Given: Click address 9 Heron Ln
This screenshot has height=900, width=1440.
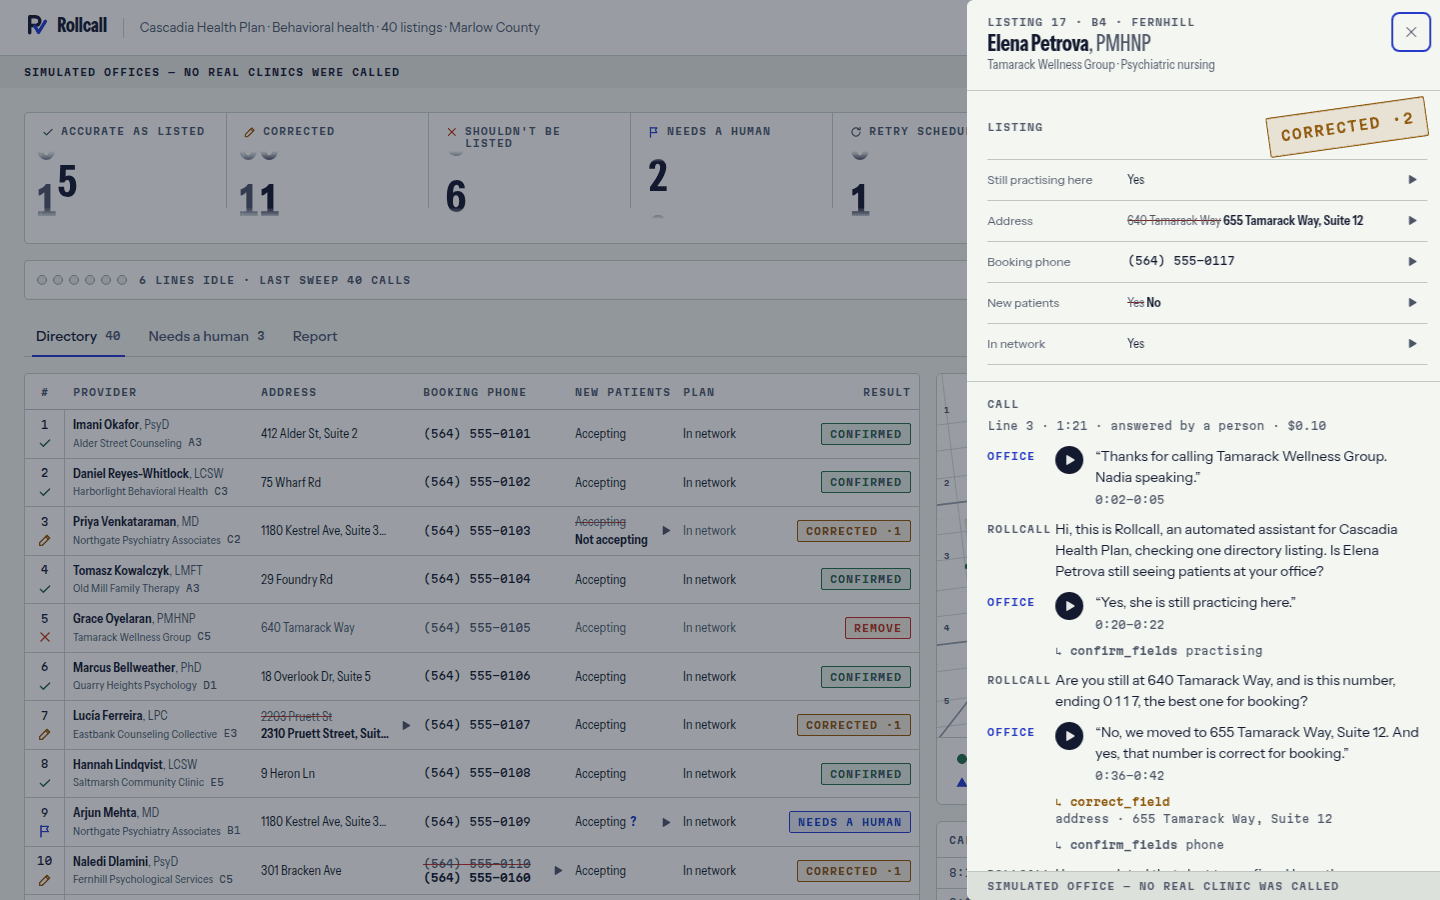Looking at the screenshot, I should (288, 774).
